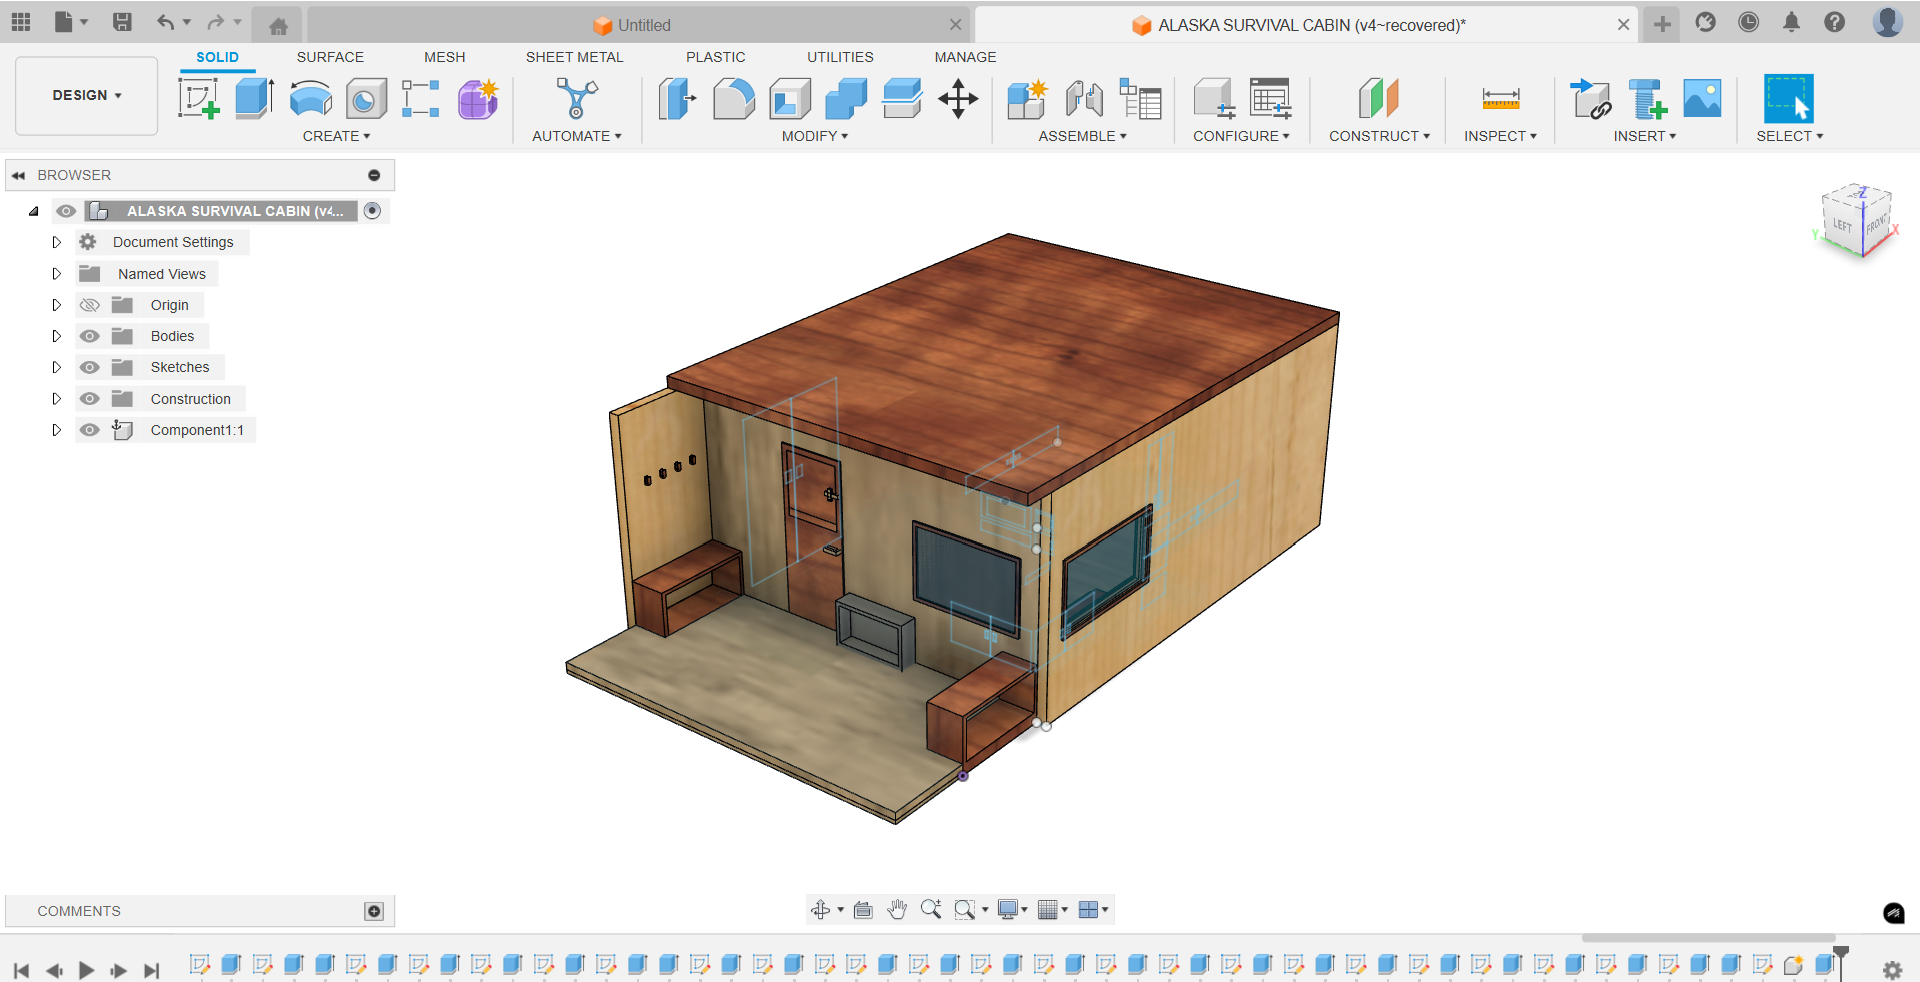
Task: Open the Bill of Materials icon
Action: pos(1140,99)
